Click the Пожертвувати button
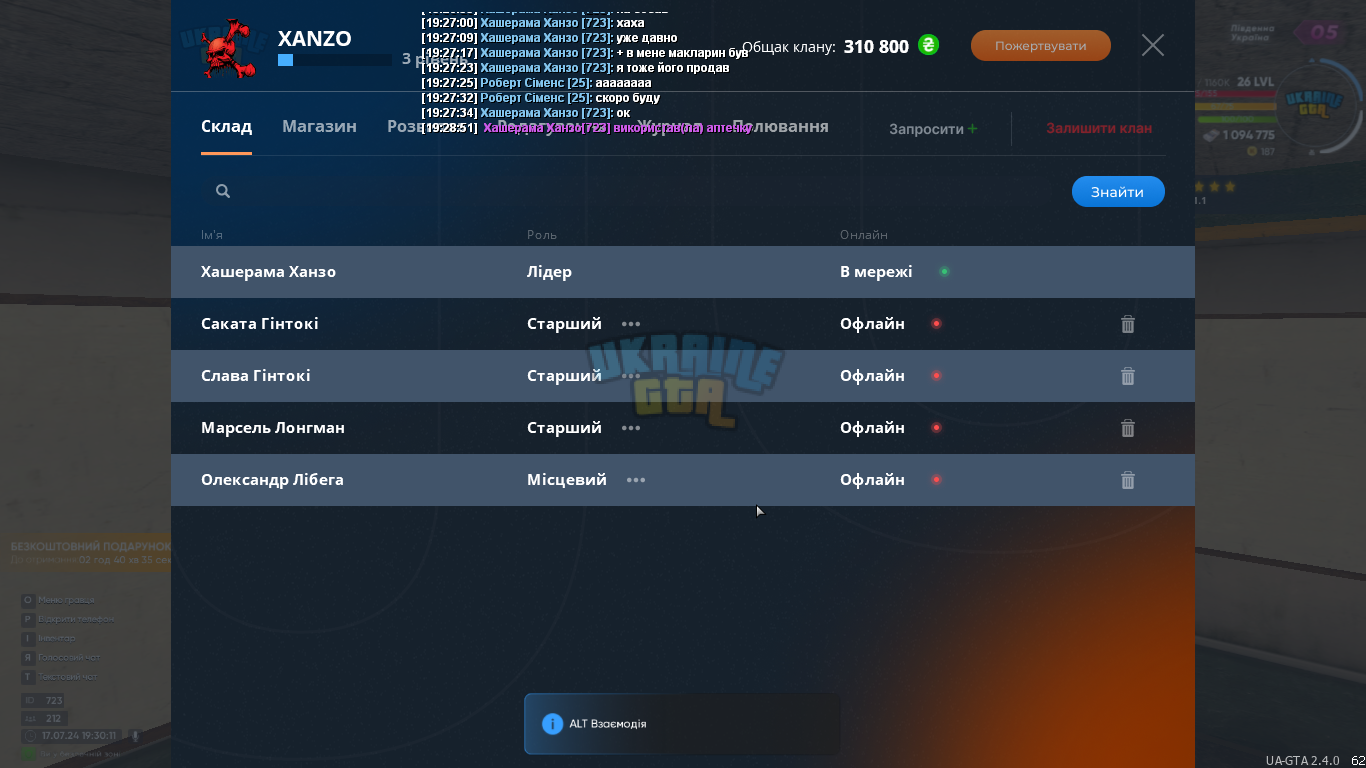 tap(1041, 46)
